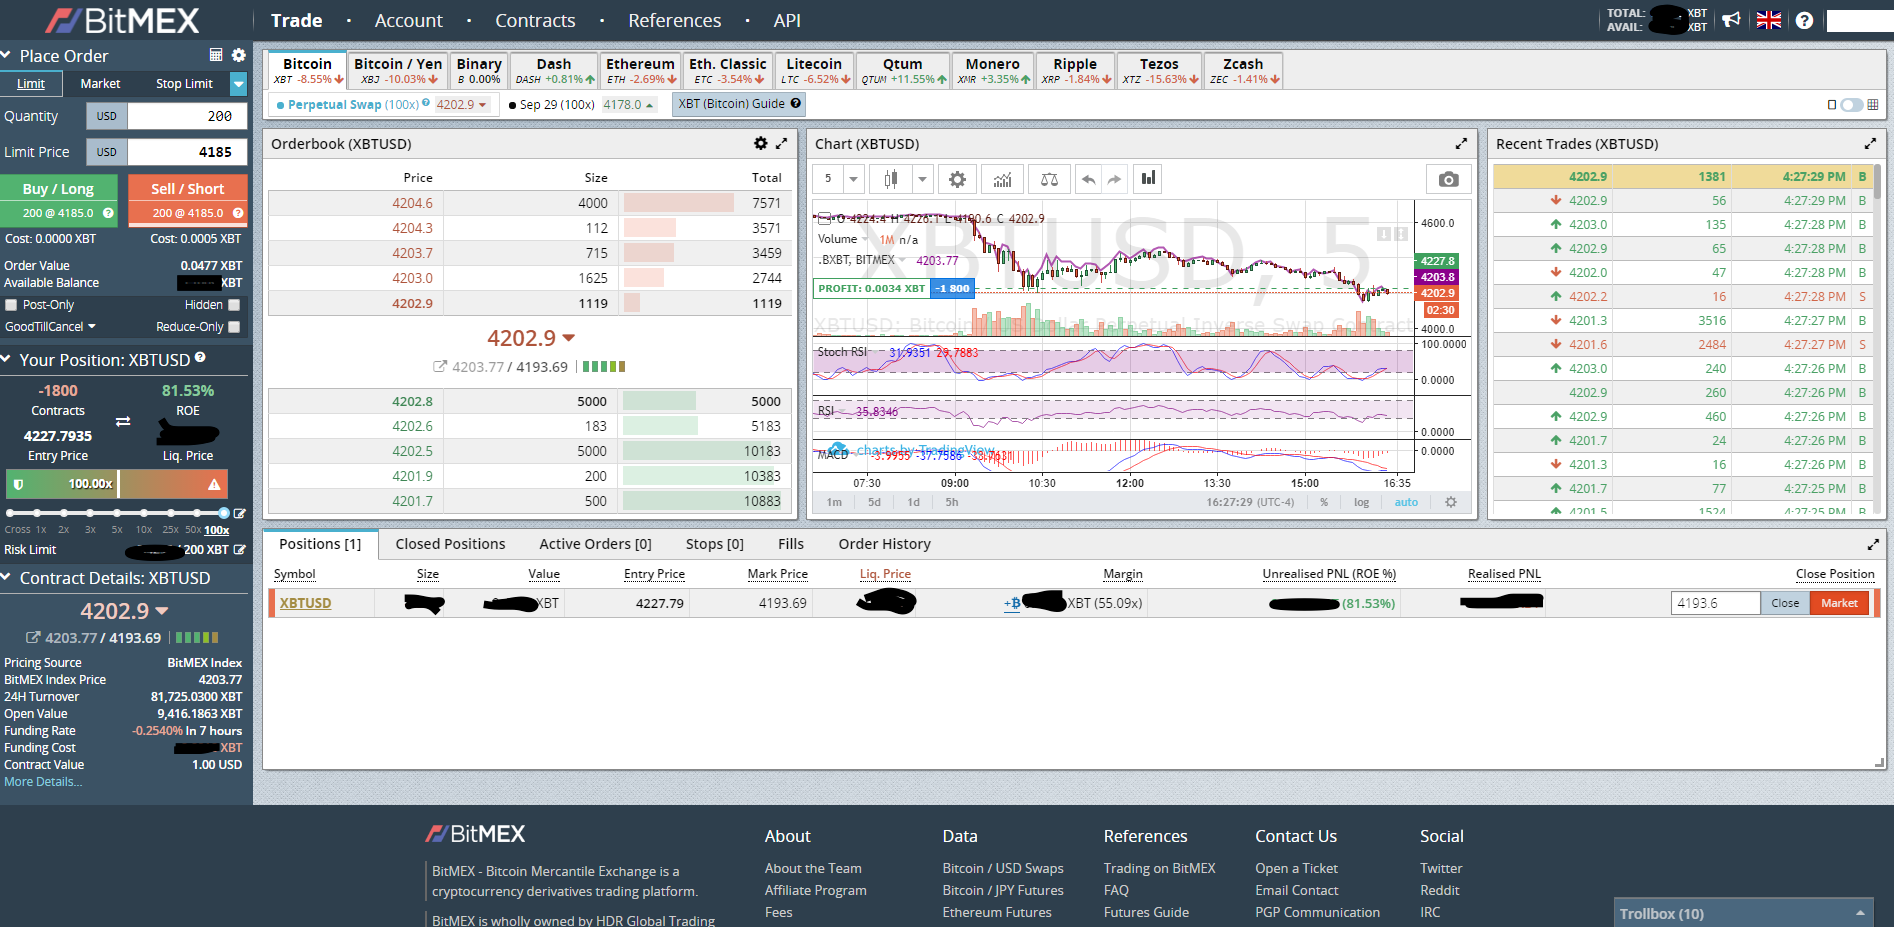
Task: Click the chart snapshot camera icon
Action: pos(1447,179)
